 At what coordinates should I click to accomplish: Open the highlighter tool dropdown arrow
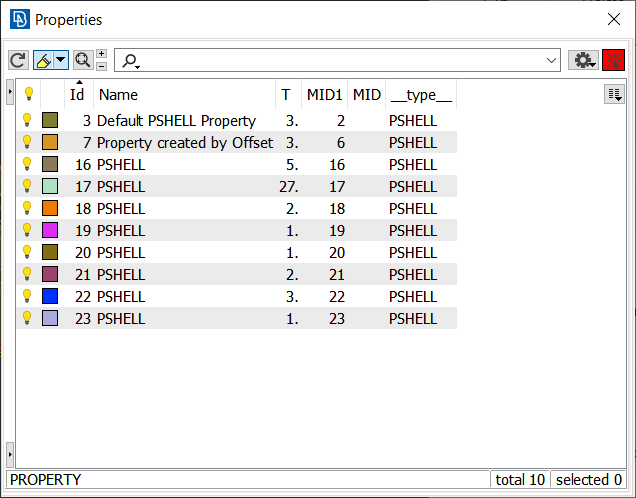pos(60,61)
